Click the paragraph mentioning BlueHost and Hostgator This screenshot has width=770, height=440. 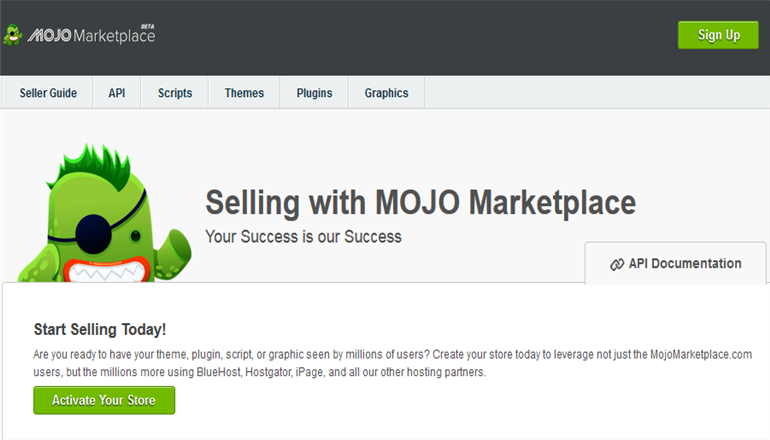[392, 363]
